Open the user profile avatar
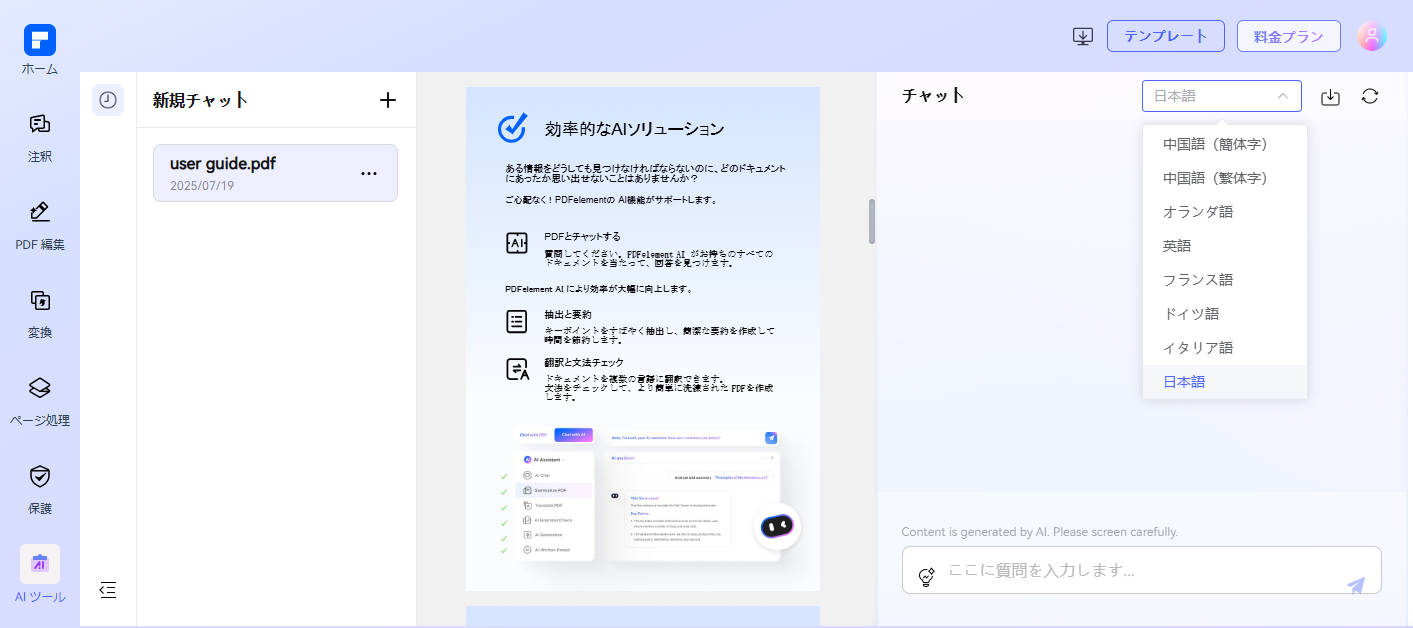The image size is (1413, 628). [x=1372, y=37]
